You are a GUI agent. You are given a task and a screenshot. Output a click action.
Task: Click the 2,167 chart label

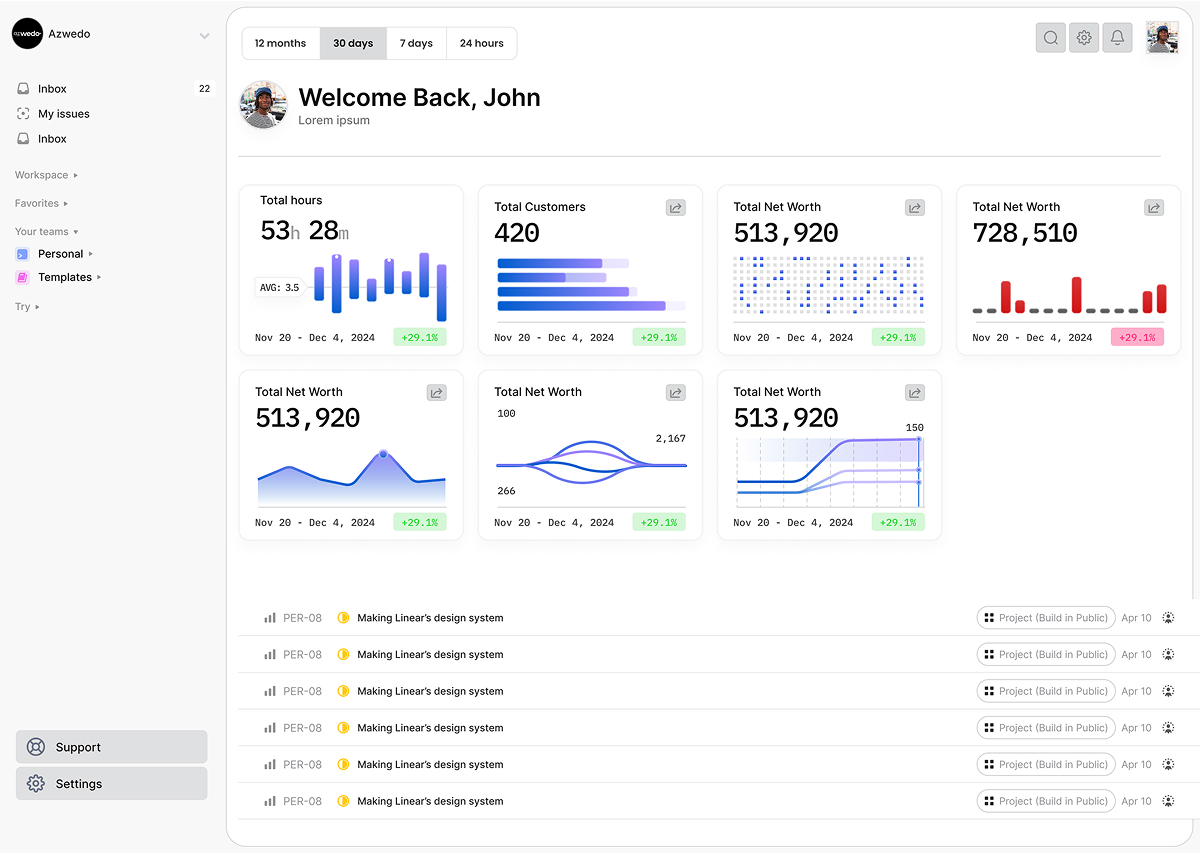pos(670,439)
